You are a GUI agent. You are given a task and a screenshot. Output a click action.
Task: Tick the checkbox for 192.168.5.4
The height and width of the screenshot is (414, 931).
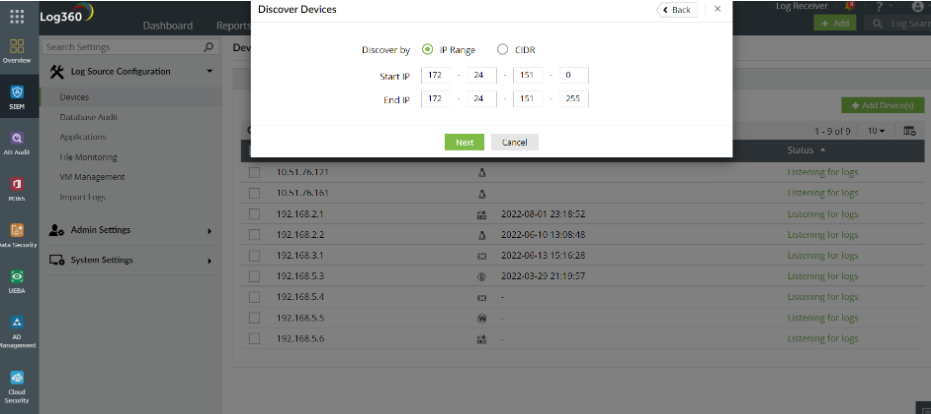click(254, 297)
